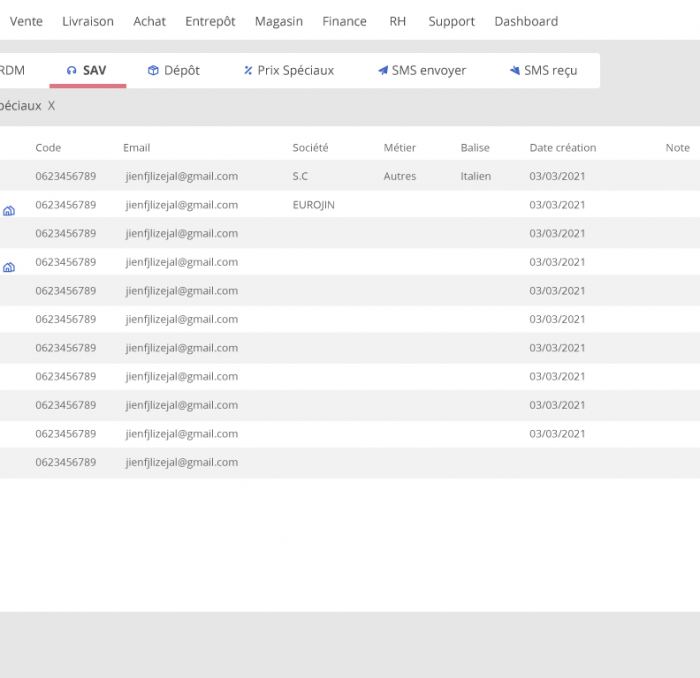
Task: Click the percent icon for Prix Spéciaux
Action: (248, 71)
